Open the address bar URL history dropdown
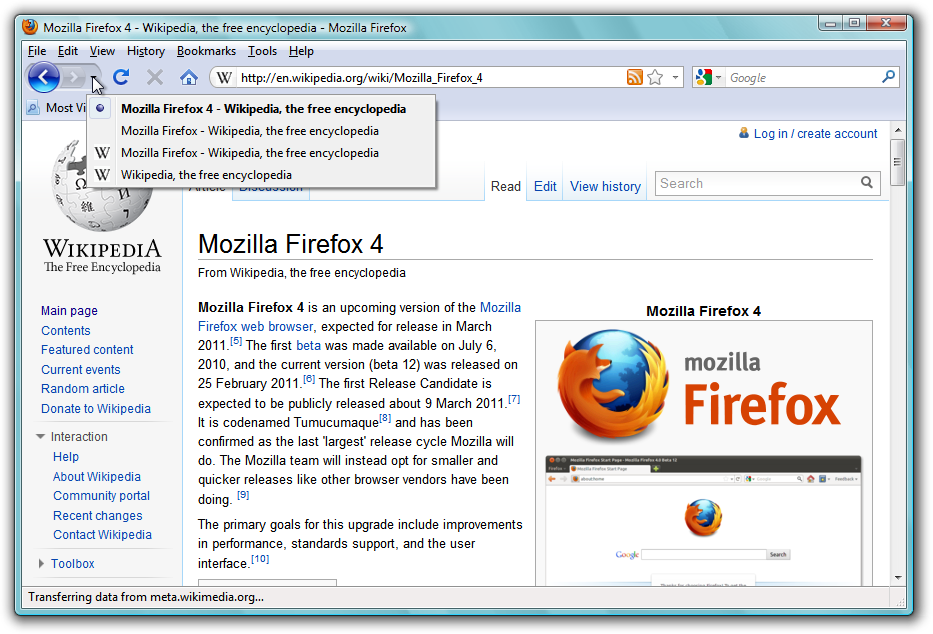Viewport: 933px width, 634px height. coord(675,77)
